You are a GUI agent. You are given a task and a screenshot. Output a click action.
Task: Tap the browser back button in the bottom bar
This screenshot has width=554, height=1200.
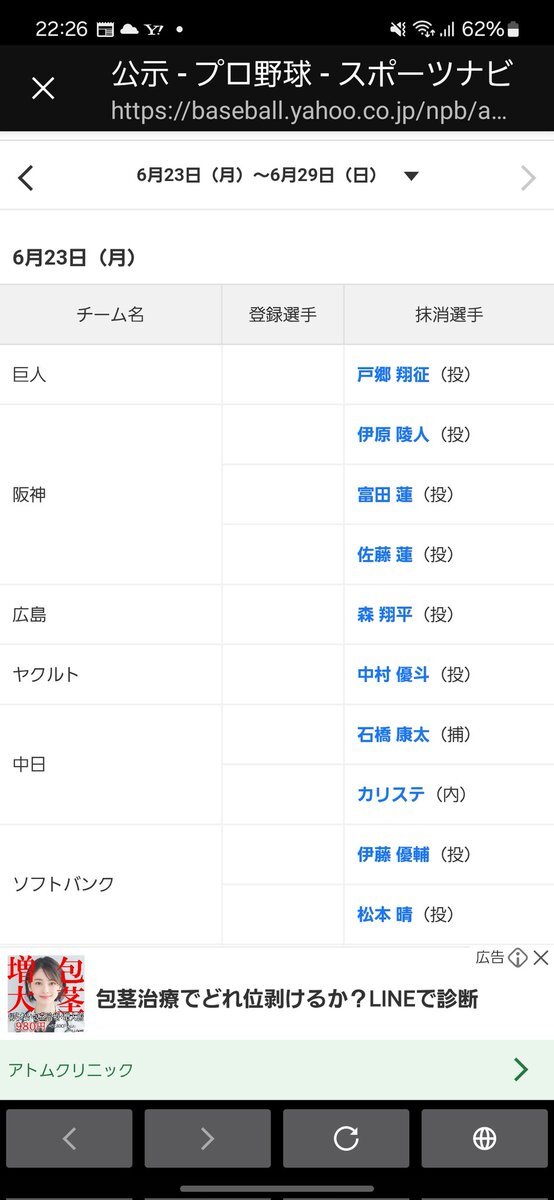[69, 1138]
